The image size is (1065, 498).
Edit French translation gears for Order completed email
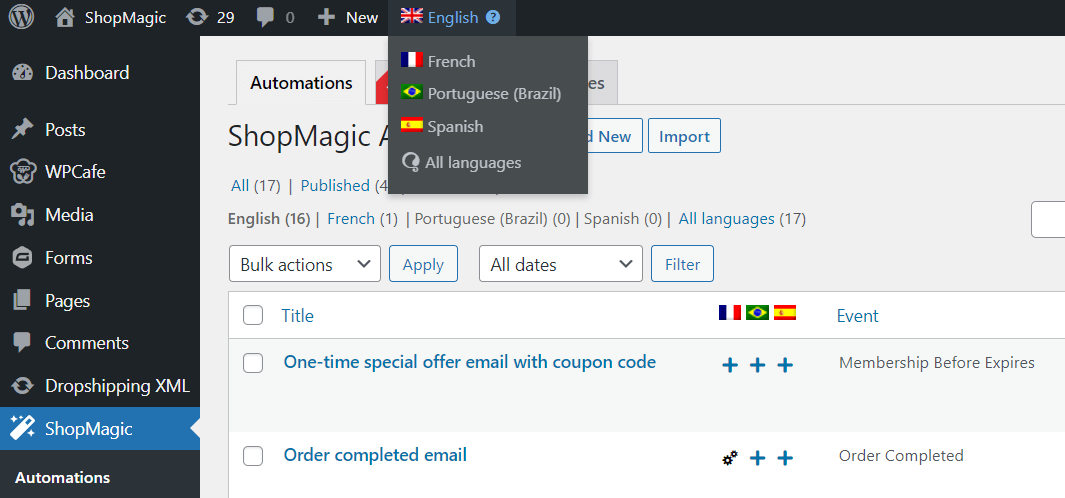point(729,458)
